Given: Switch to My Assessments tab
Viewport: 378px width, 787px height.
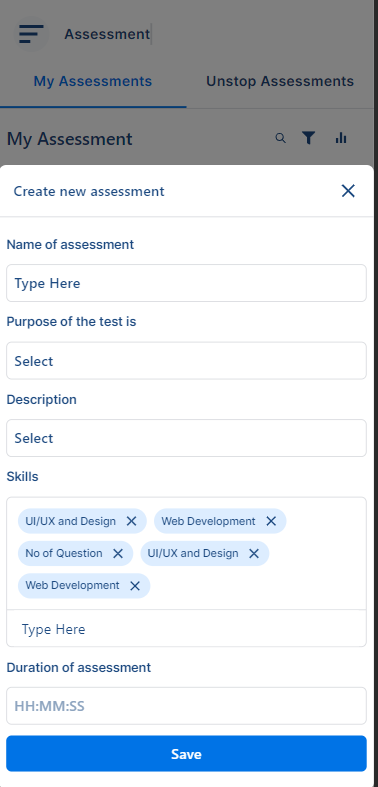Looking at the screenshot, I should click(x=93, y=81).
